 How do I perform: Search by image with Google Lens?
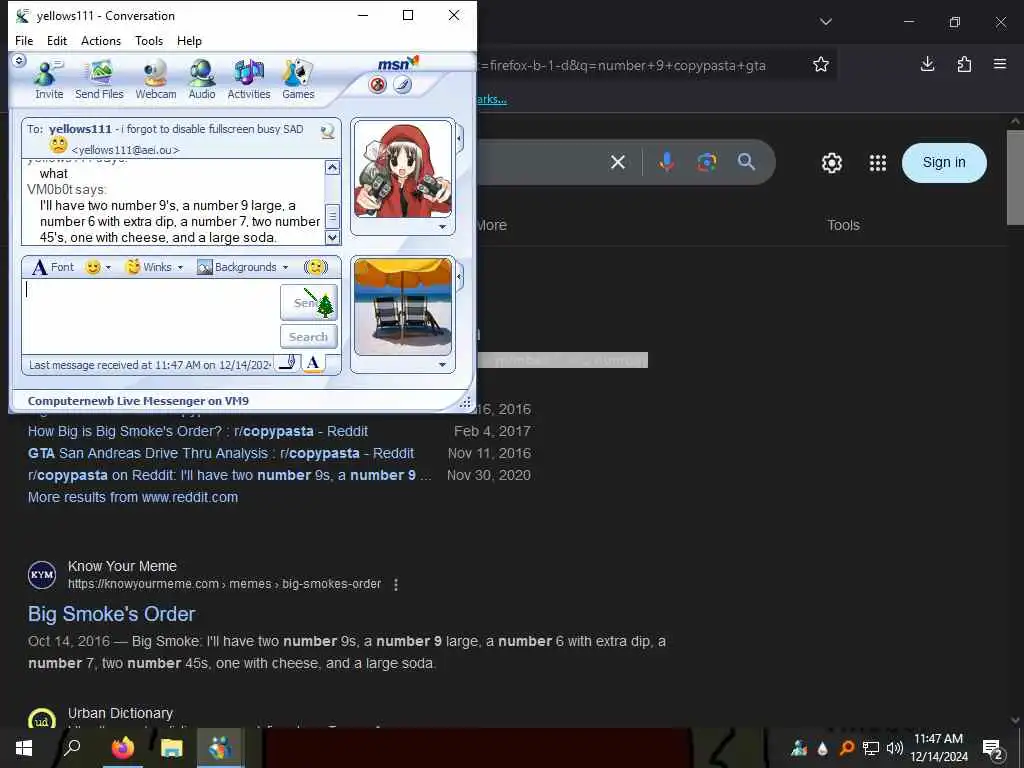point(707,162)
